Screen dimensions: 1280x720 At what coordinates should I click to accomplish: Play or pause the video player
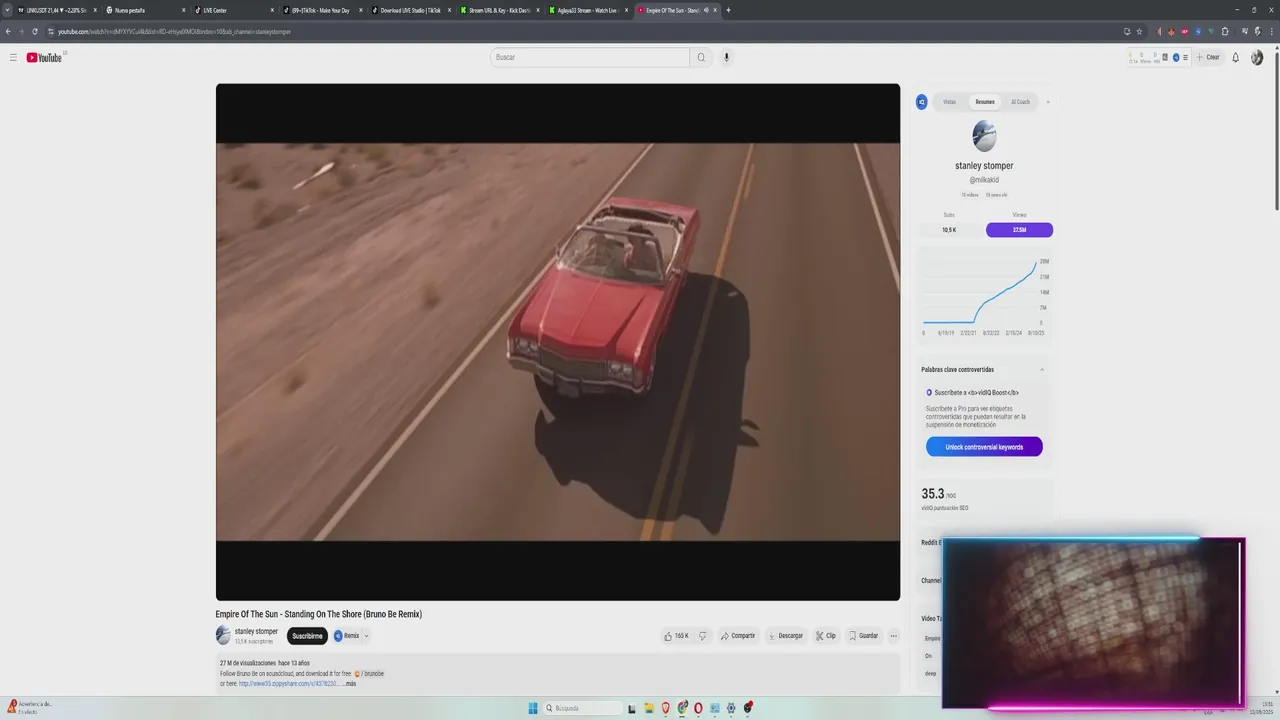(x=558, y=342)
